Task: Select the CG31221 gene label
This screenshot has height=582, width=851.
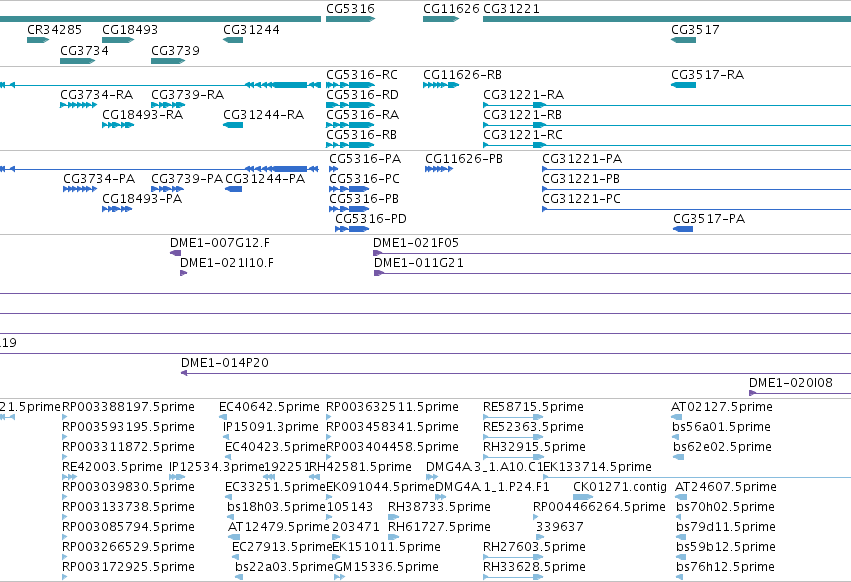Action: click(511, 9)
